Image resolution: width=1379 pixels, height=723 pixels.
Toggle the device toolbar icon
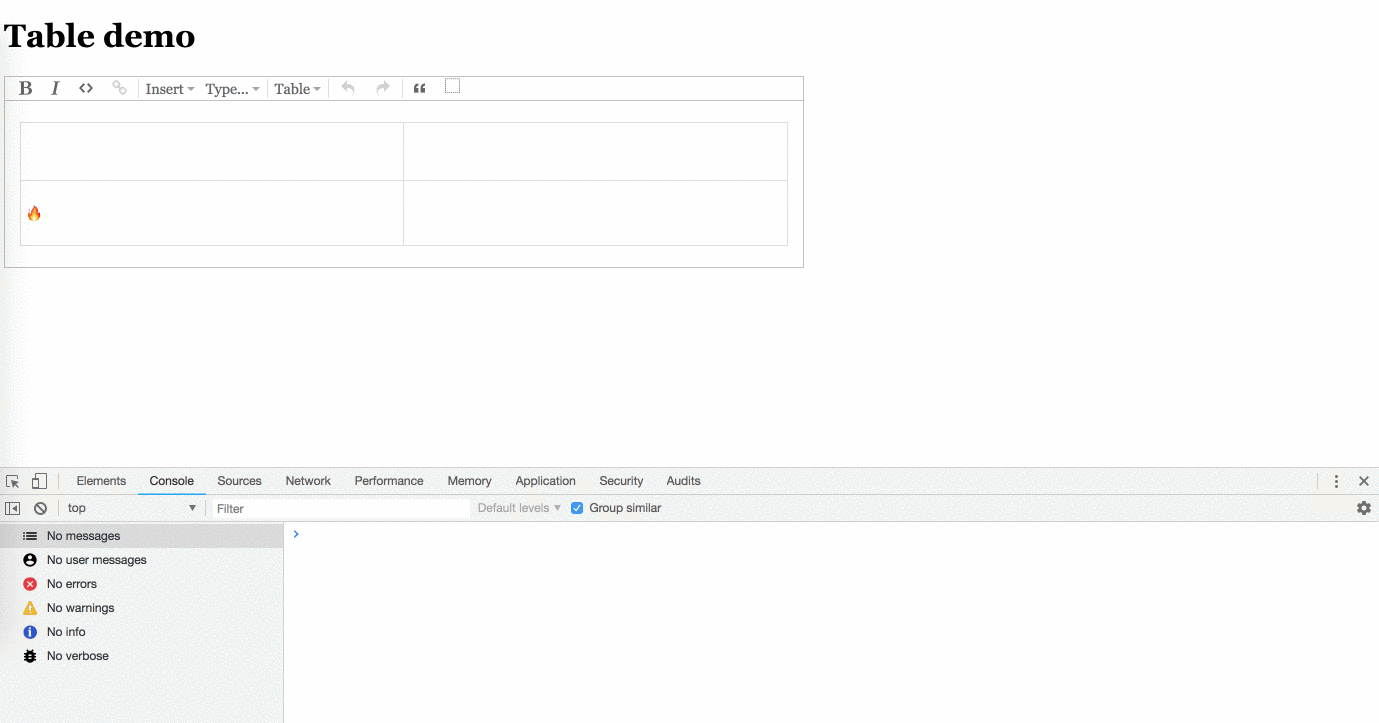pyautogui.click(x=39, y=481)
